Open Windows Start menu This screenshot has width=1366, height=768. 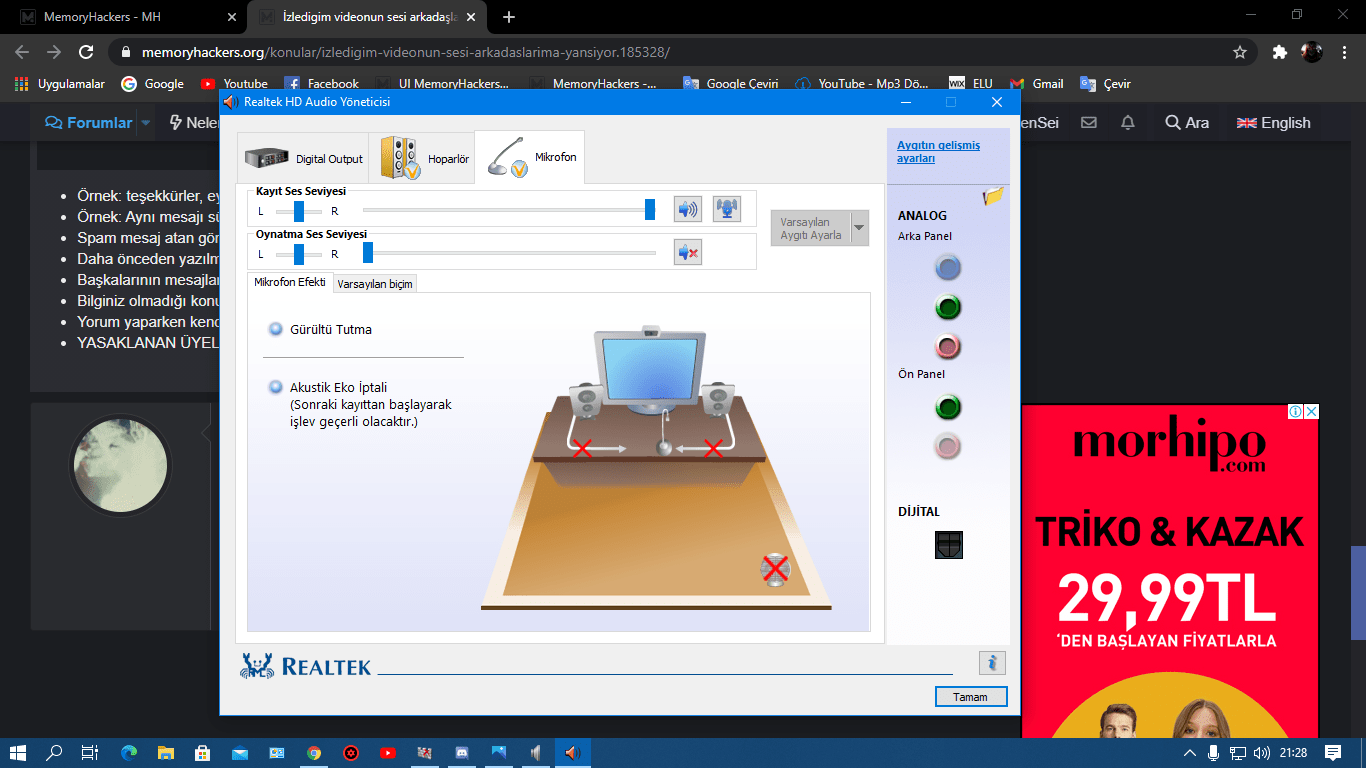[x=18, y=753]
